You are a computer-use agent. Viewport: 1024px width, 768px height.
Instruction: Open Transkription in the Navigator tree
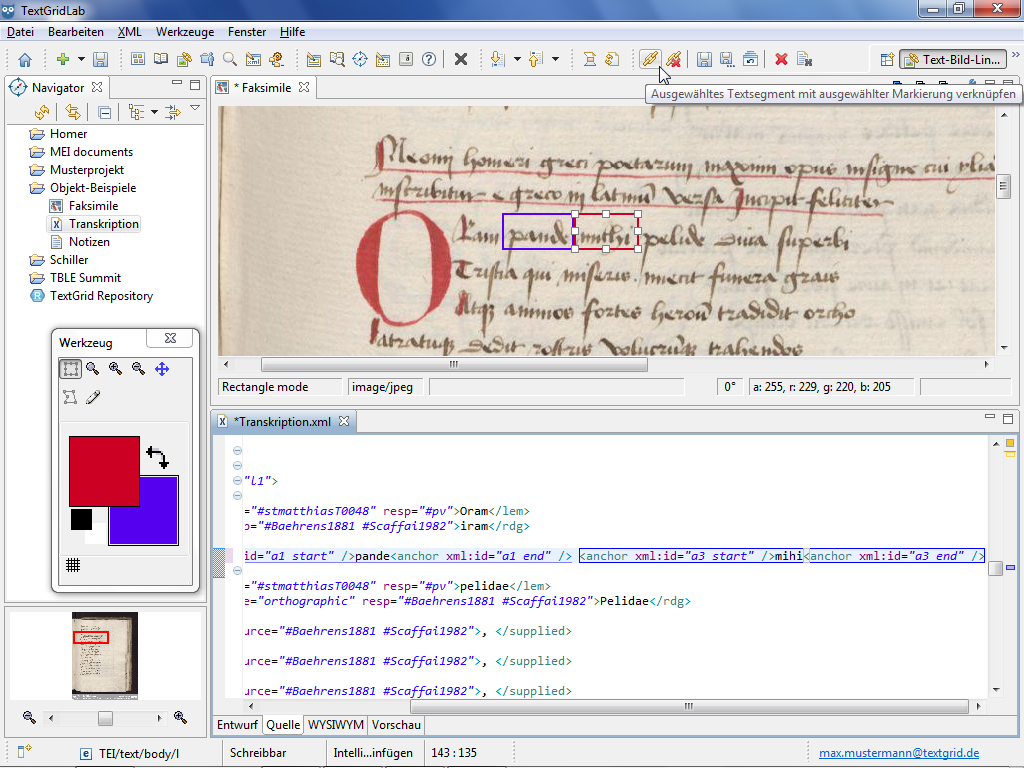click(x=103, y=224)
